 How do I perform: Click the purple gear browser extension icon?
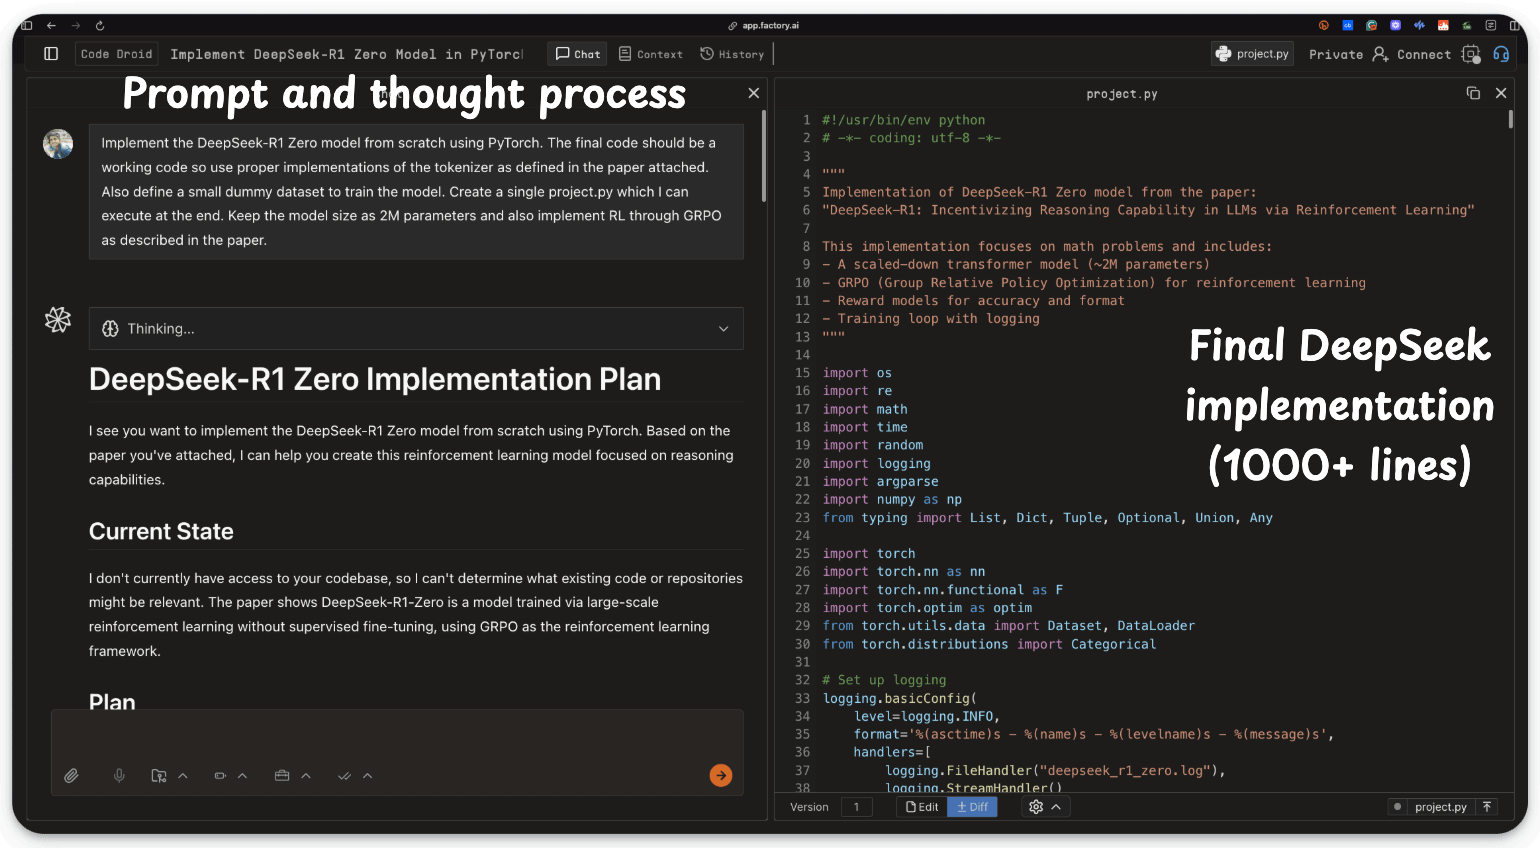(1395, 25)
